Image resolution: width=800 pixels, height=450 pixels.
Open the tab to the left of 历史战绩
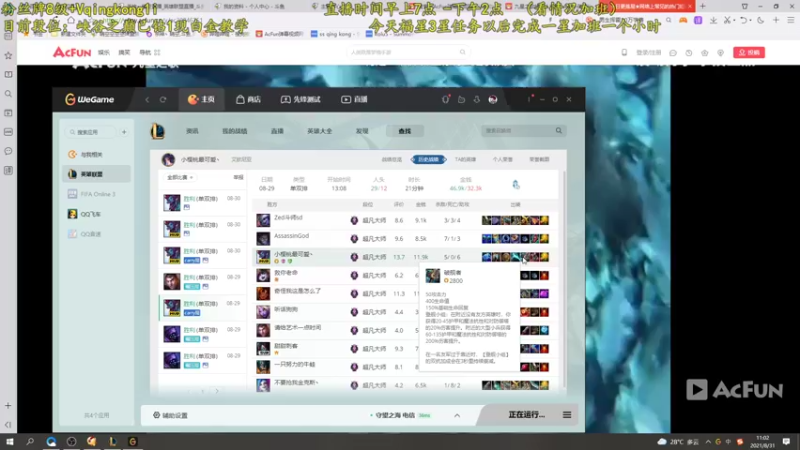392,160
